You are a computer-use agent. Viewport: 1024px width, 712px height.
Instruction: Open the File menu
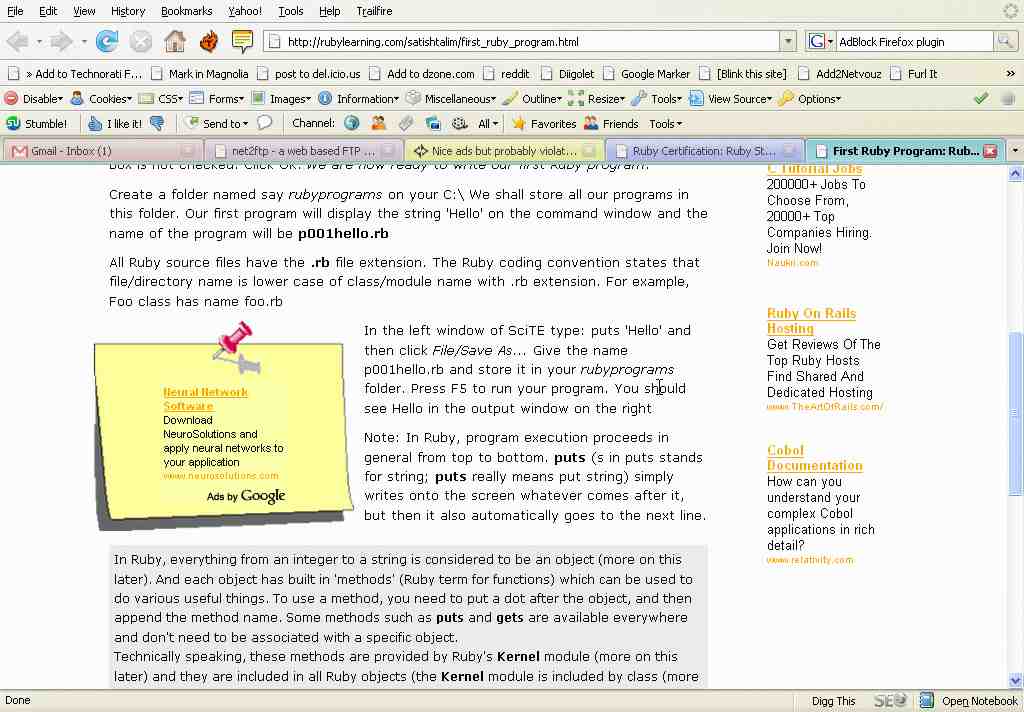[15, 11]
